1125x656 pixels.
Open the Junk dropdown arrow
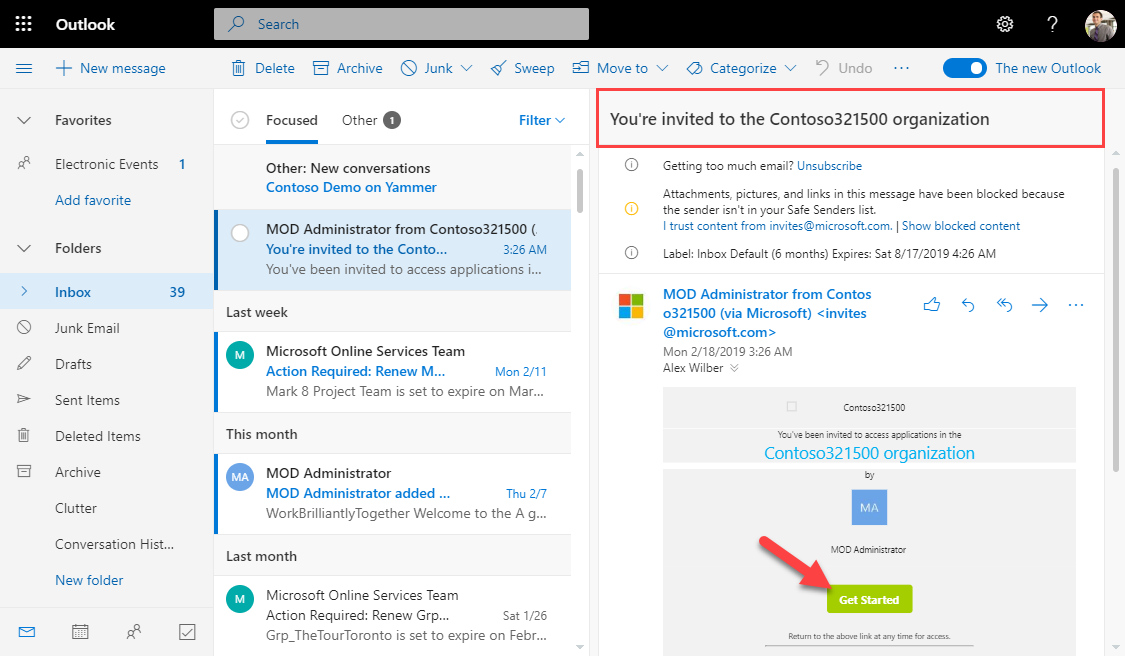point(466,68)
